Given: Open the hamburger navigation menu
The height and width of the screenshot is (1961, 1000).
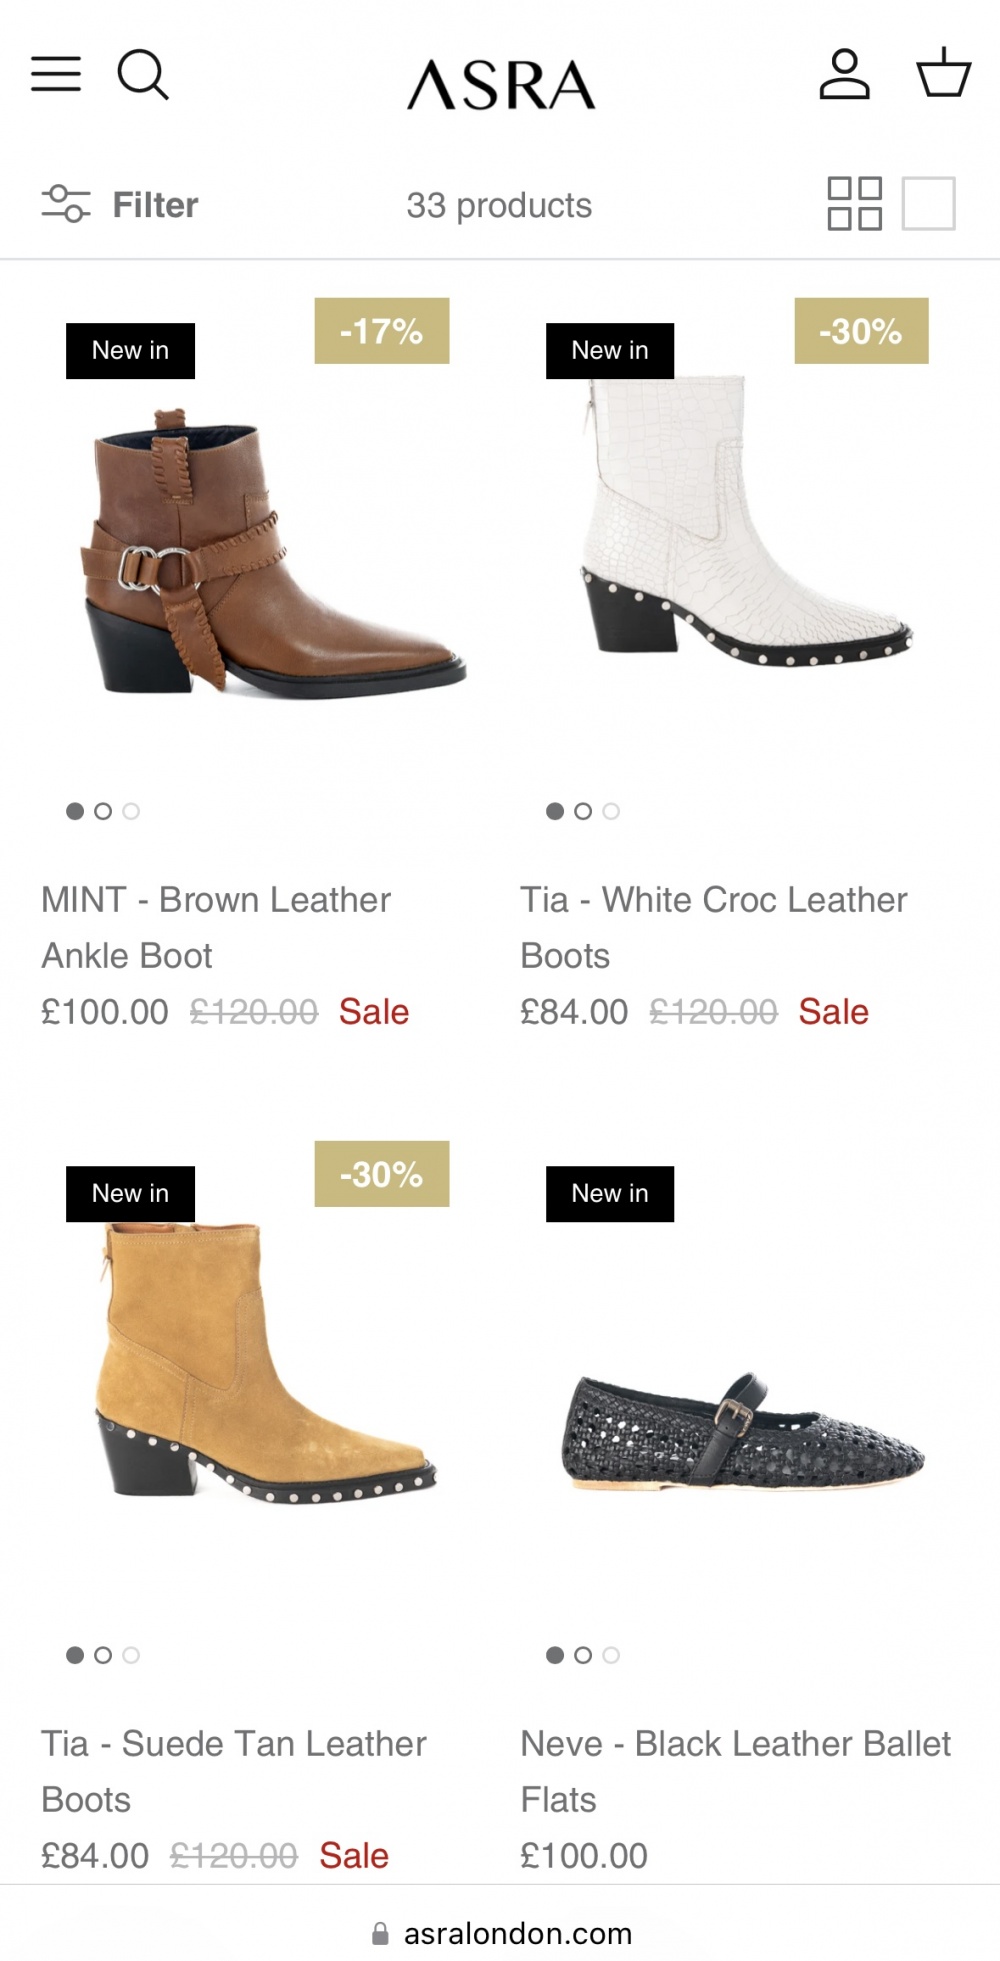Looking at the screenshot, I should (56, 74).
